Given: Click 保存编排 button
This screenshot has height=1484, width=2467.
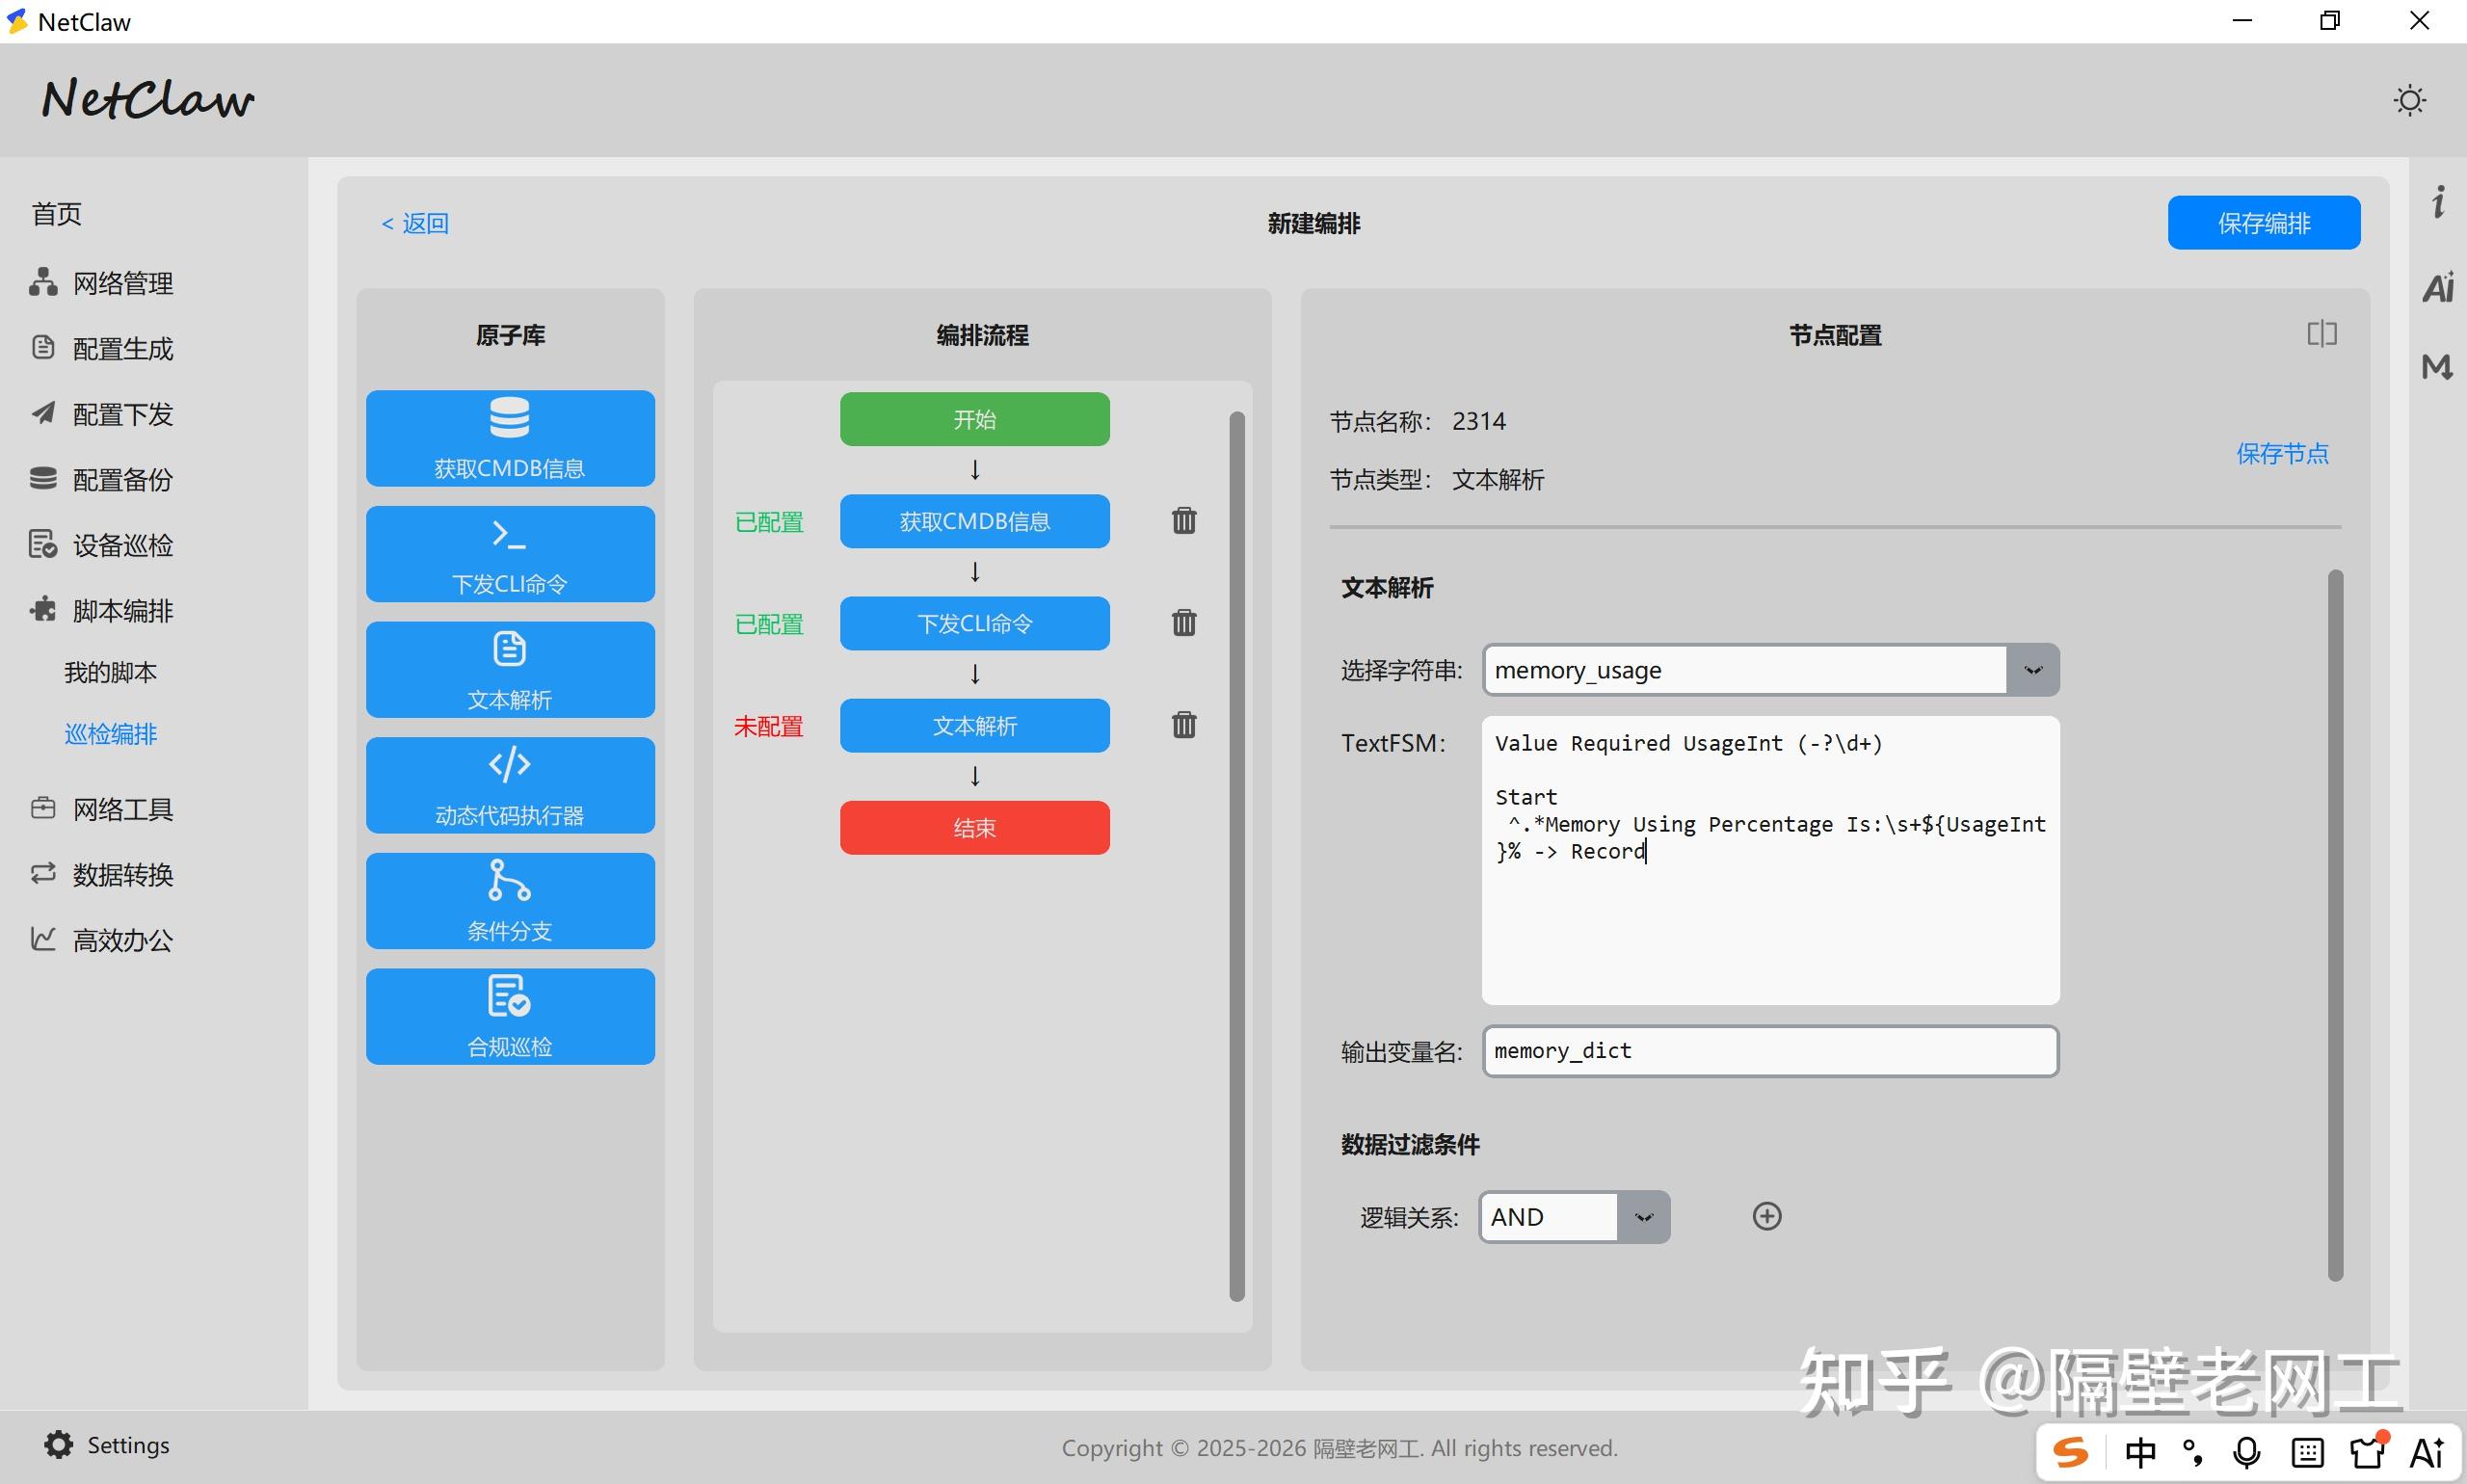Looking at the screenshot, I should pos(2263,222).
